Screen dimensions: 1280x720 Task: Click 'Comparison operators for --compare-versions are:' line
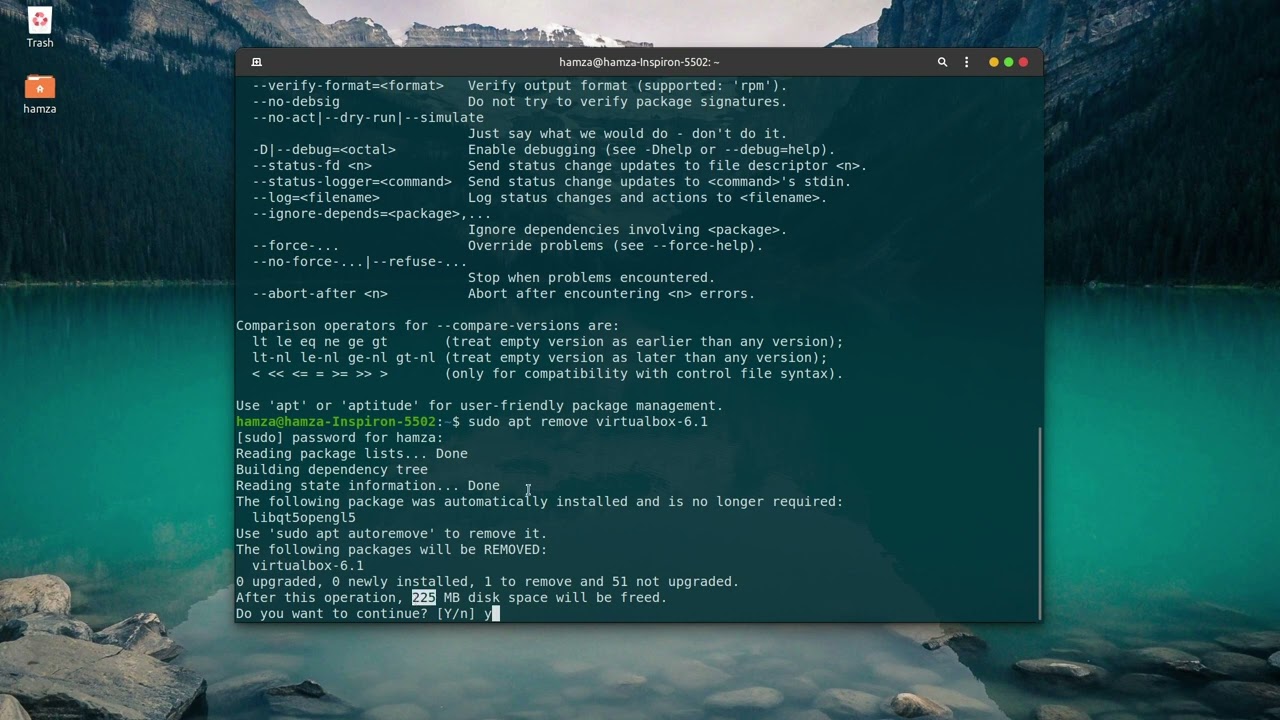[x=428, y=325]
